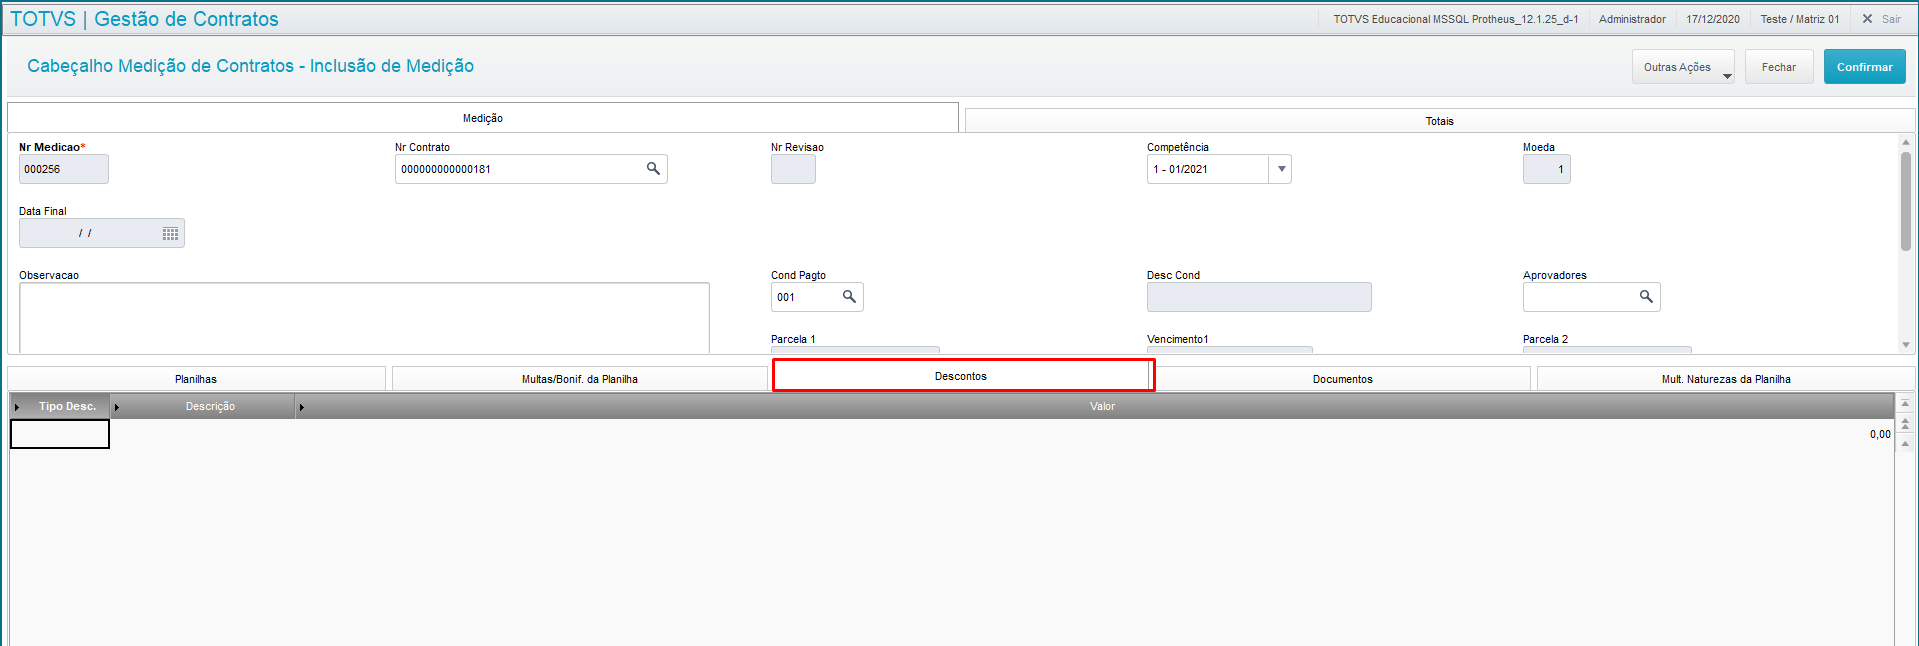
Task: Click inside the Observacao text area
Action: (364, 318)
